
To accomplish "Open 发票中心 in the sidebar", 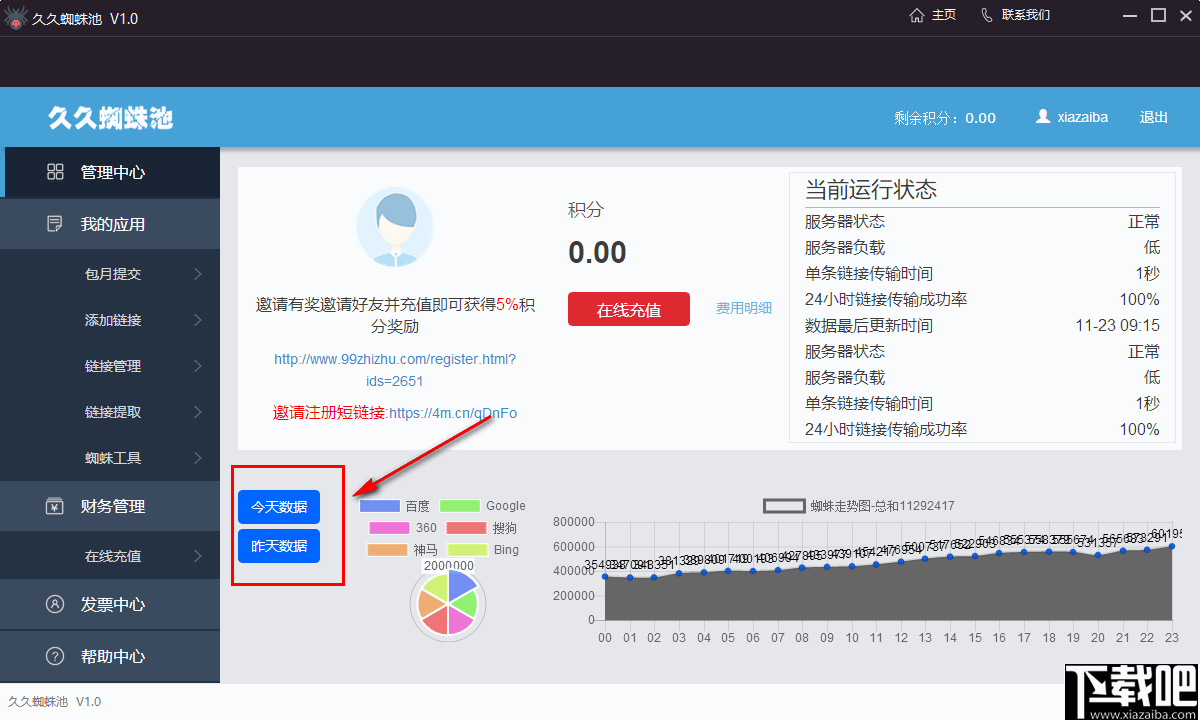I will click(110, 604).
